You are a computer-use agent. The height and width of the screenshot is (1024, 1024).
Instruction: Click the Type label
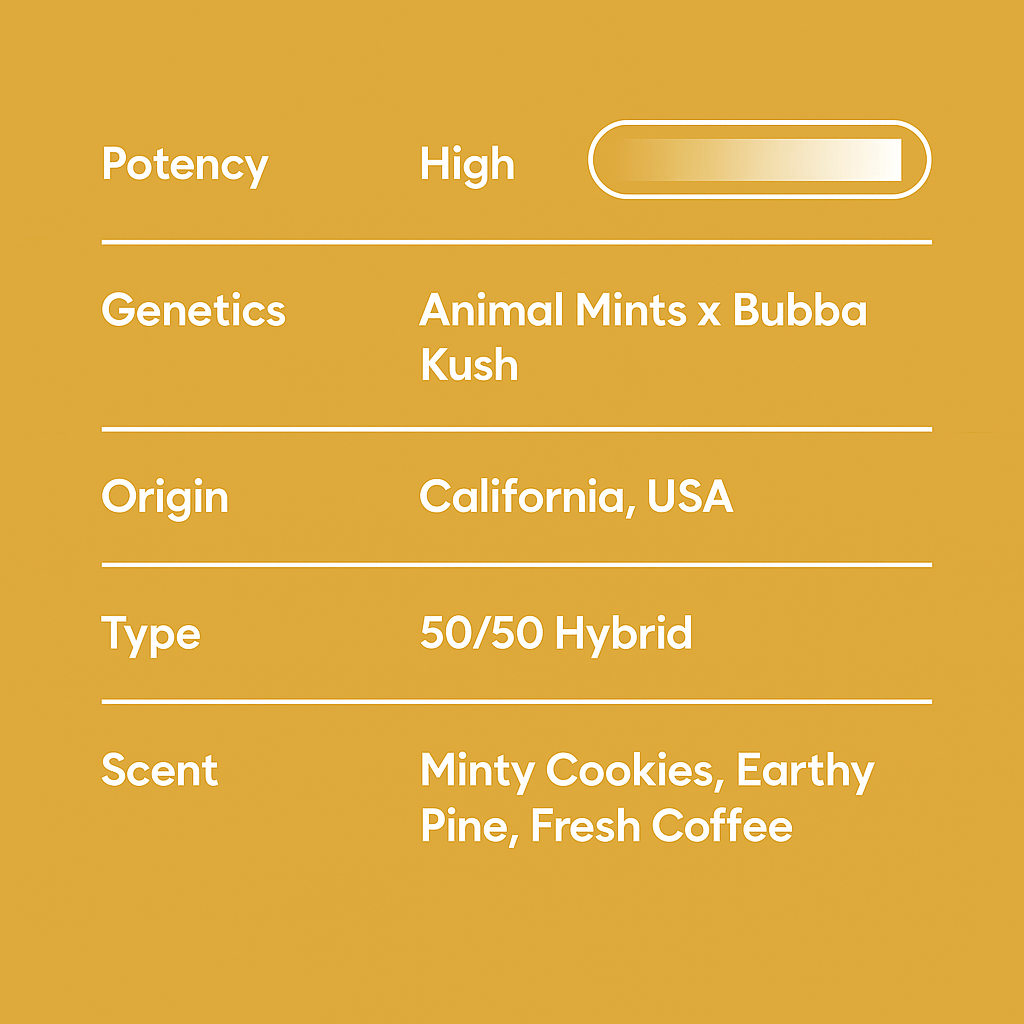tap(151, 635)
